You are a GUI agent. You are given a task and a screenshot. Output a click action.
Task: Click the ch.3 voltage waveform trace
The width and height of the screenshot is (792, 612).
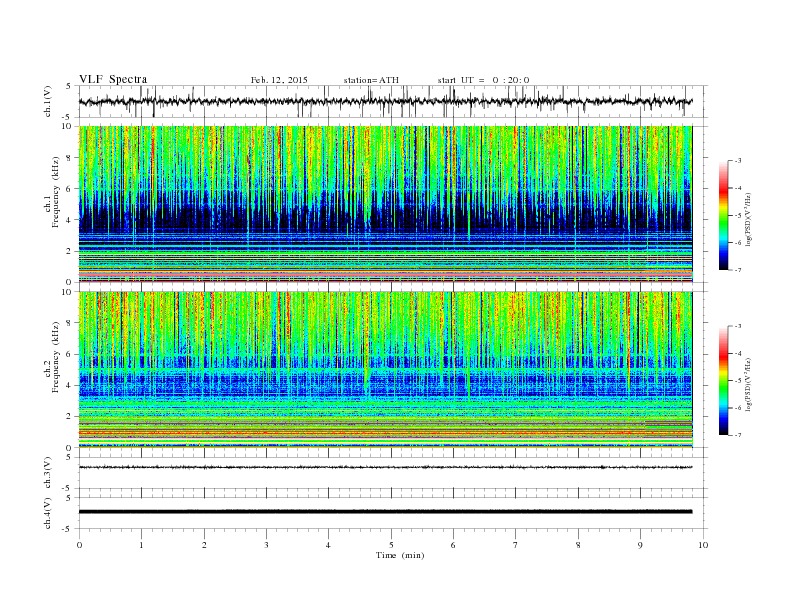(385, 467)
